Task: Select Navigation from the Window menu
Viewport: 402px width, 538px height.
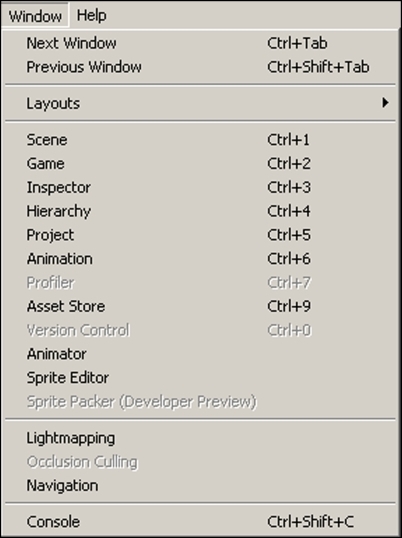Action: pyautogui.click(x=200, y=486)
